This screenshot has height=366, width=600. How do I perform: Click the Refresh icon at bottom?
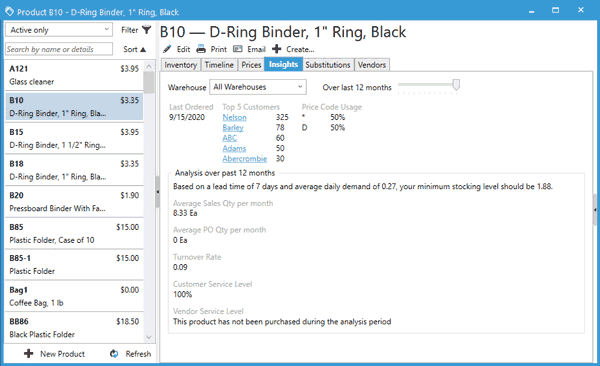point(114,353)
